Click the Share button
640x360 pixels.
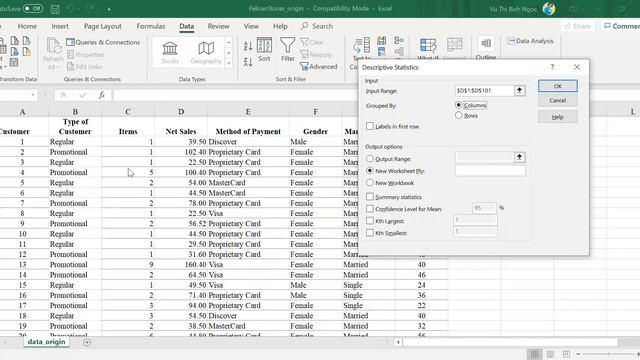577,26
